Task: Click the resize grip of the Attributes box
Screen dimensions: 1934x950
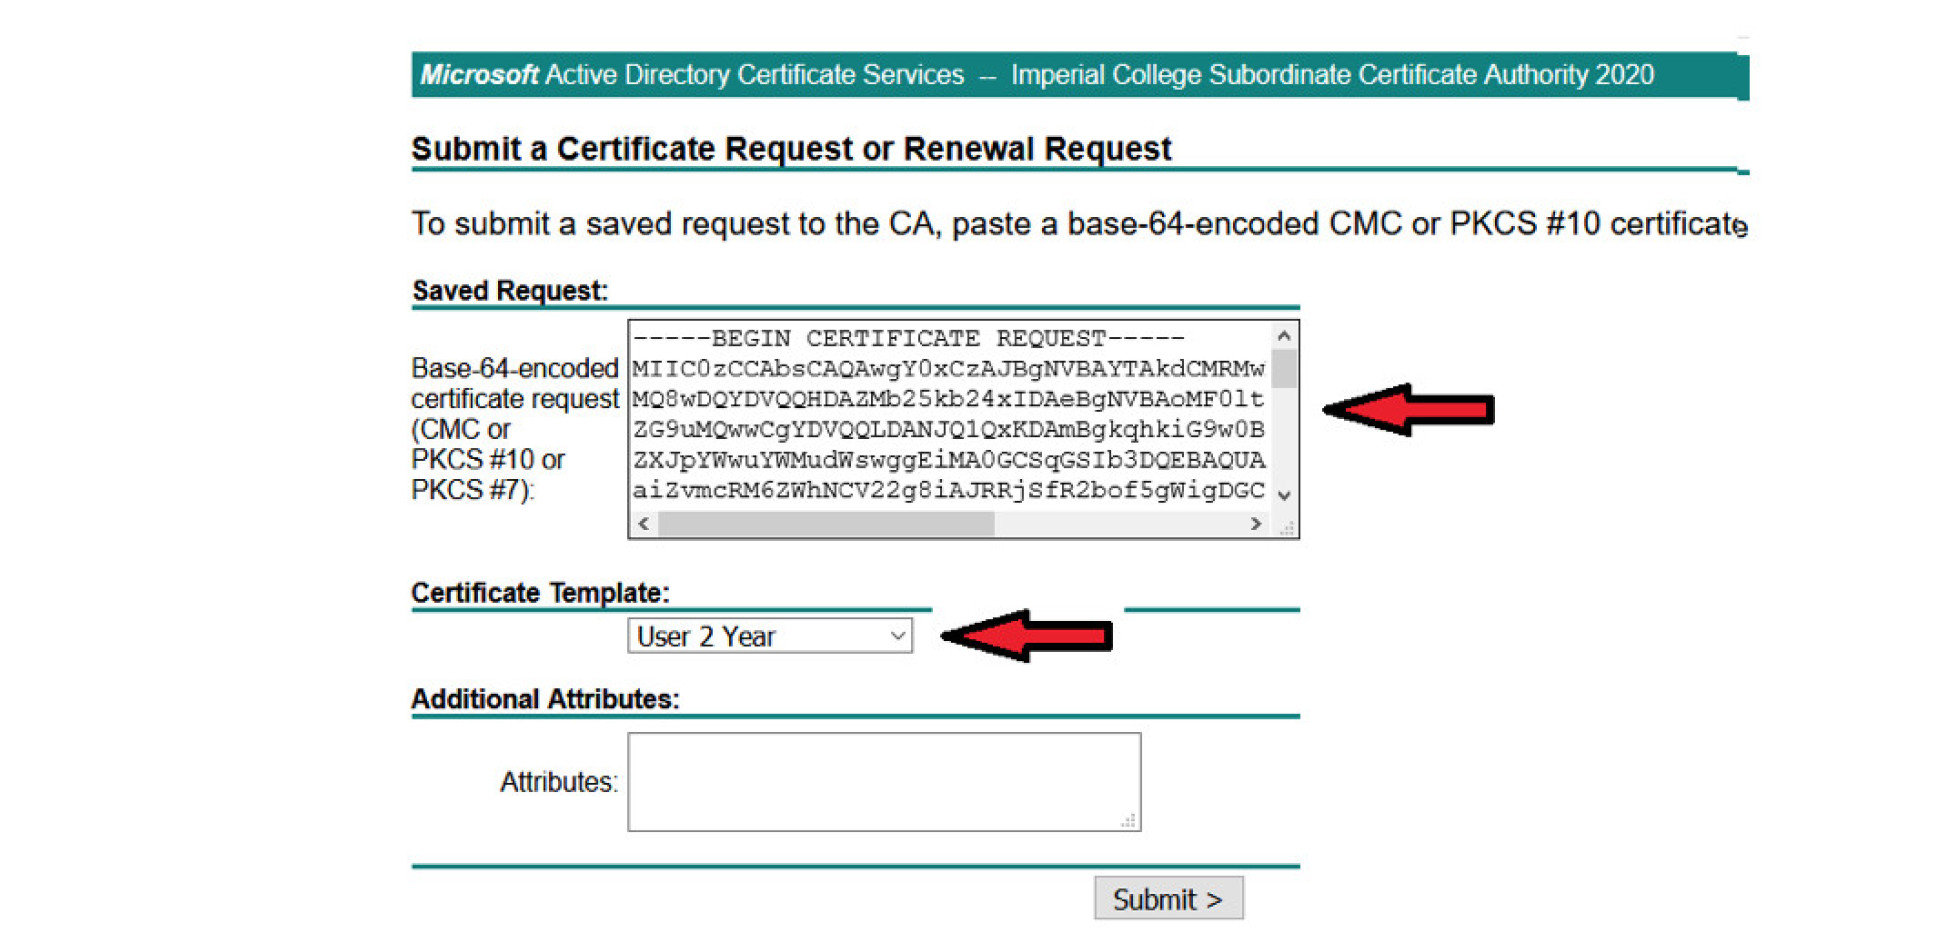Action: [x=1129, y=821]
